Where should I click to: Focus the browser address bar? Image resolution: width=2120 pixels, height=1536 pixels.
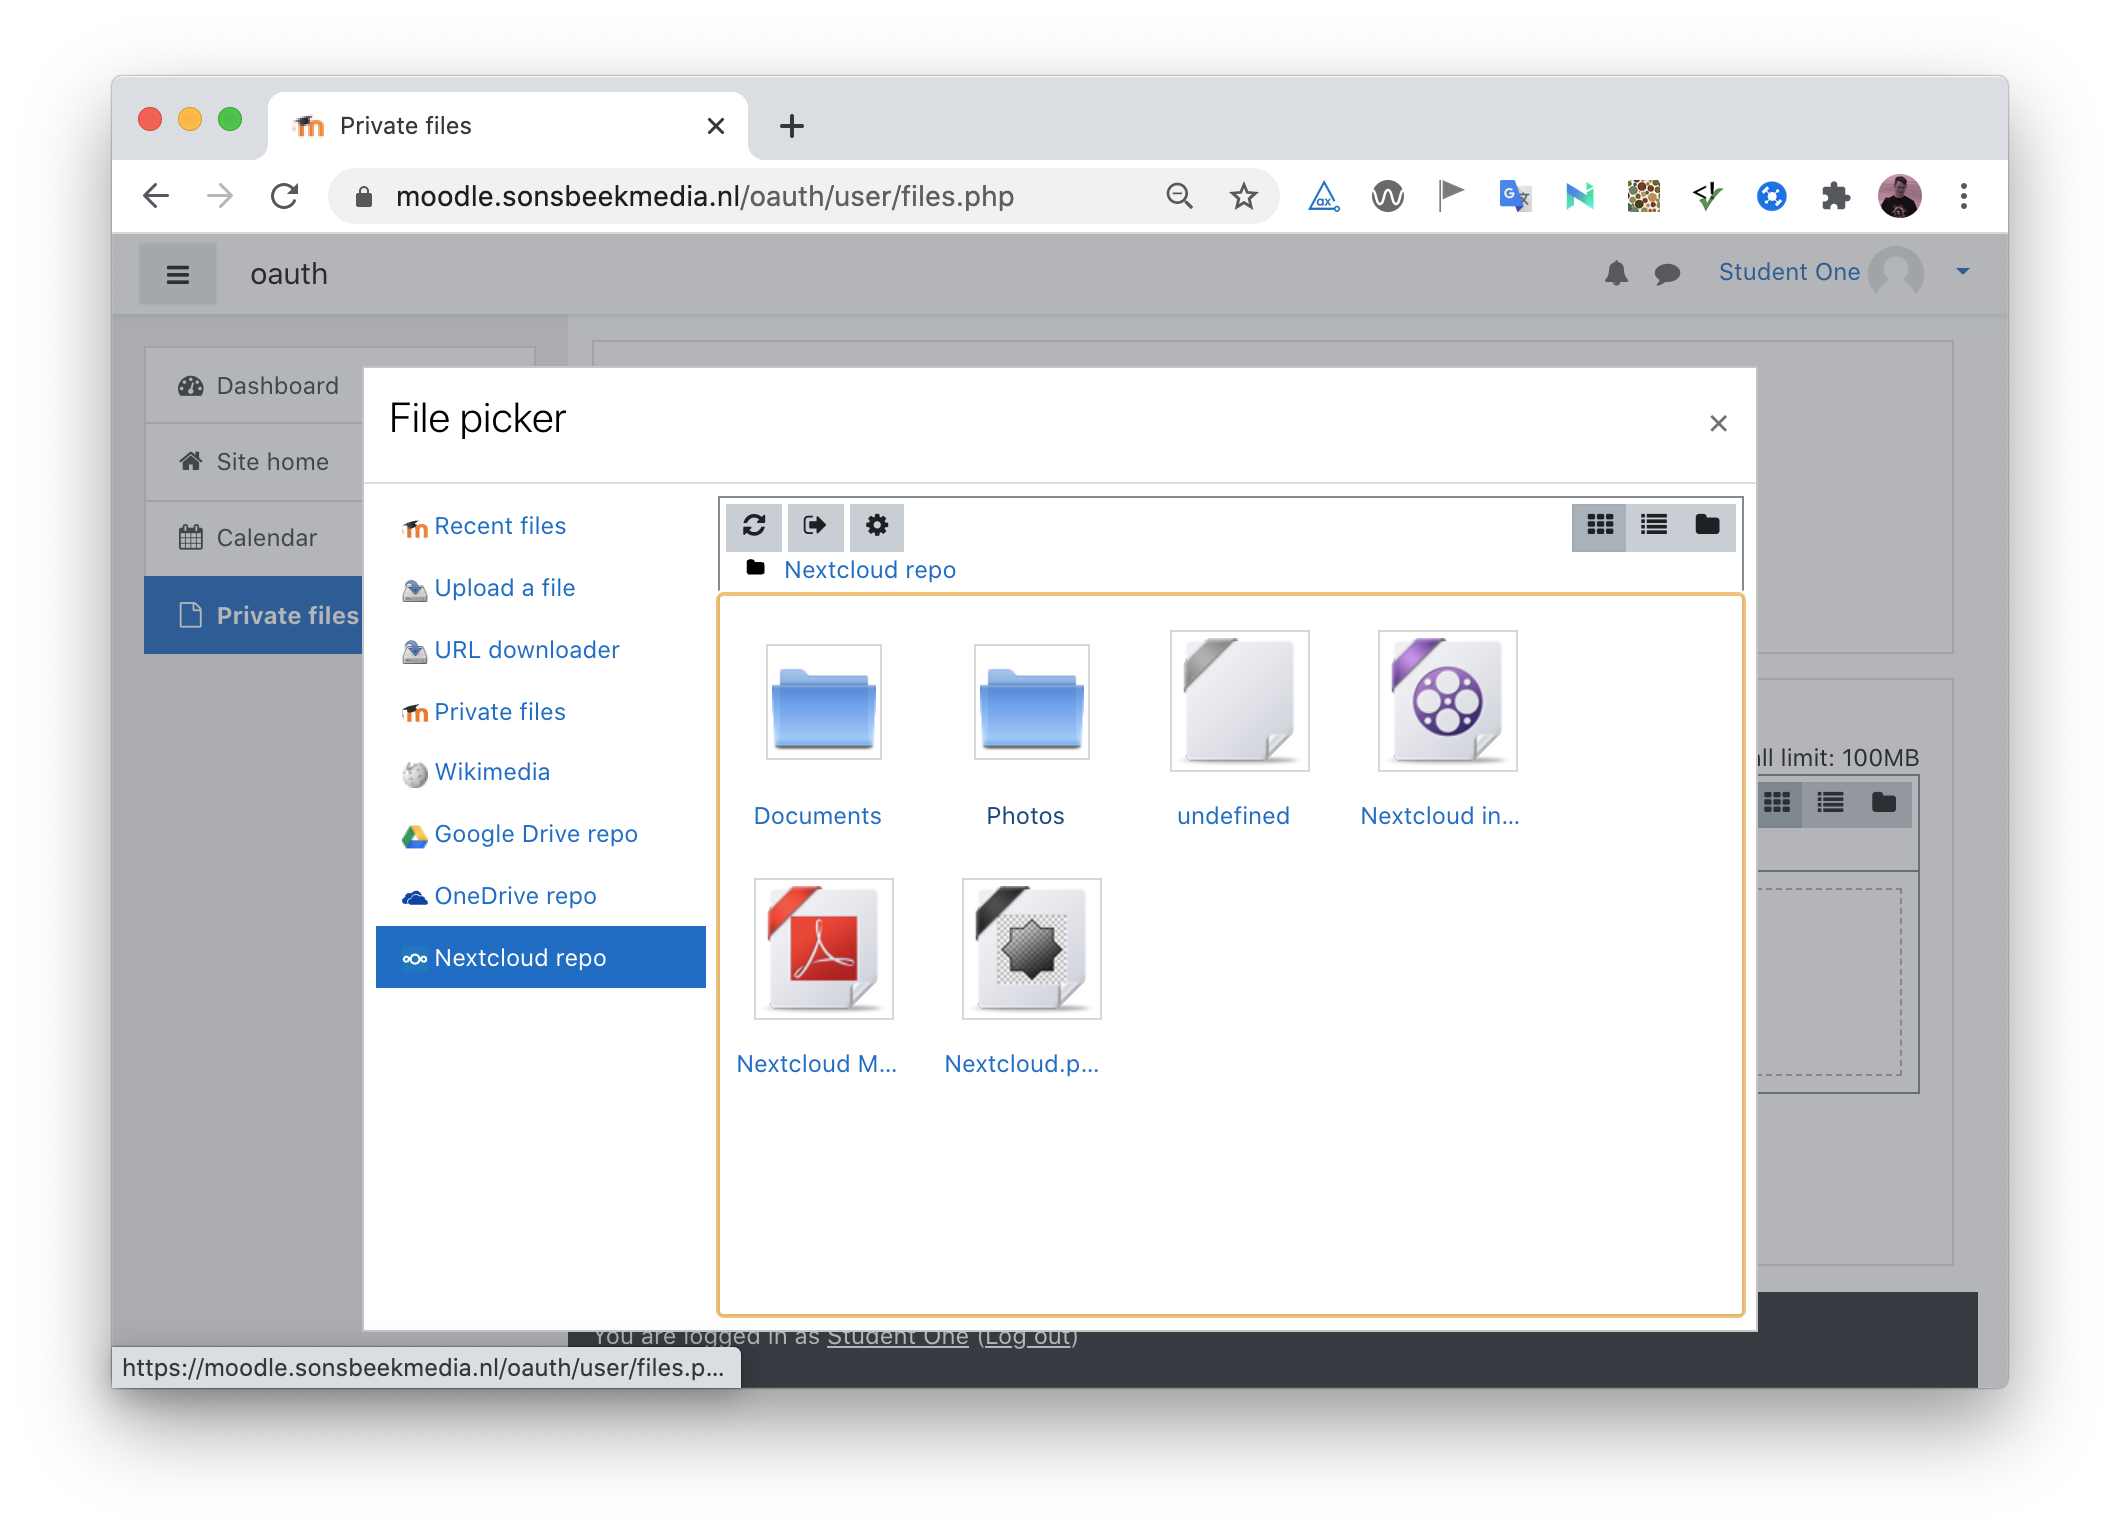[705, 196]
